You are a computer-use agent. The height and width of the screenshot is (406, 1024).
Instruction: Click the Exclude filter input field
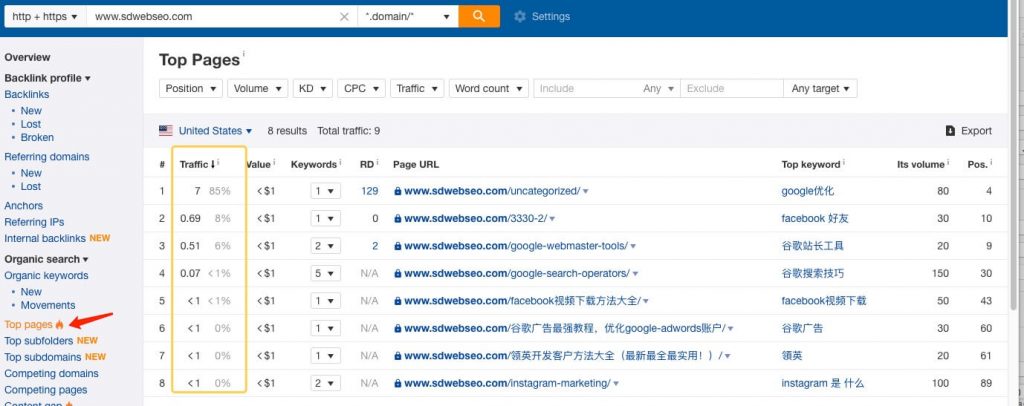[732, 88]
